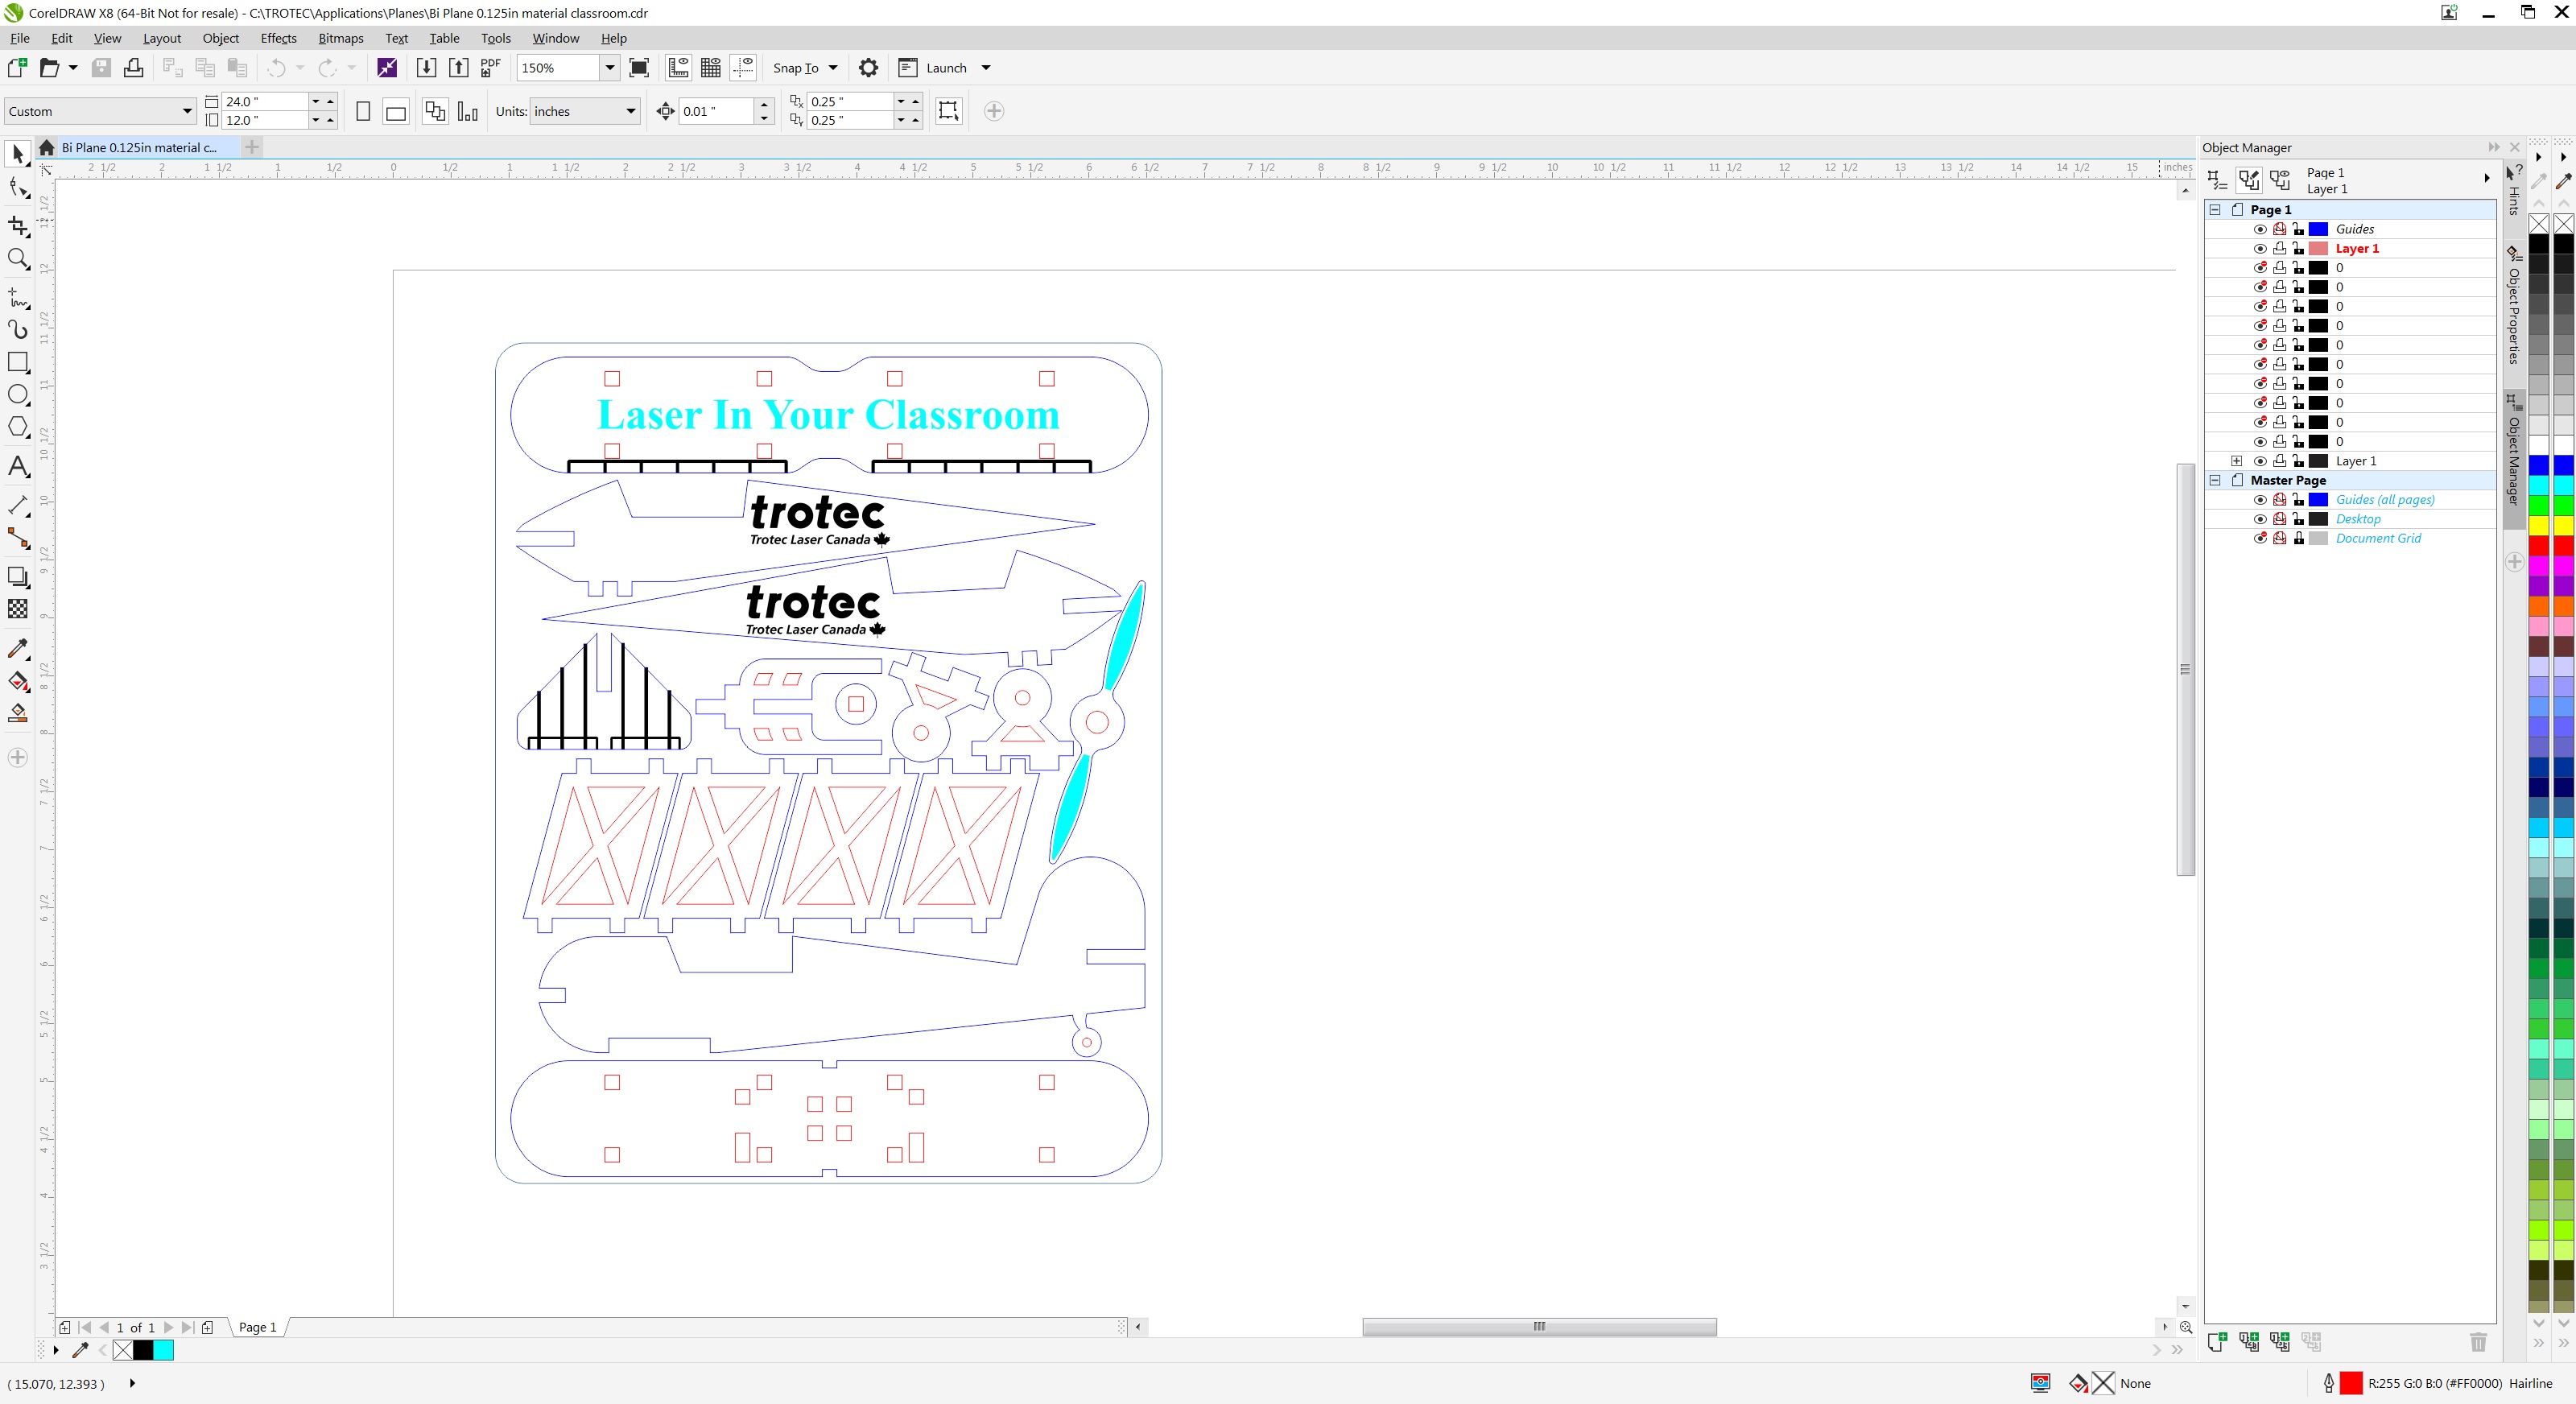
Task: Collapse the Master Page tree node
Action: (x=2215, y=480)
